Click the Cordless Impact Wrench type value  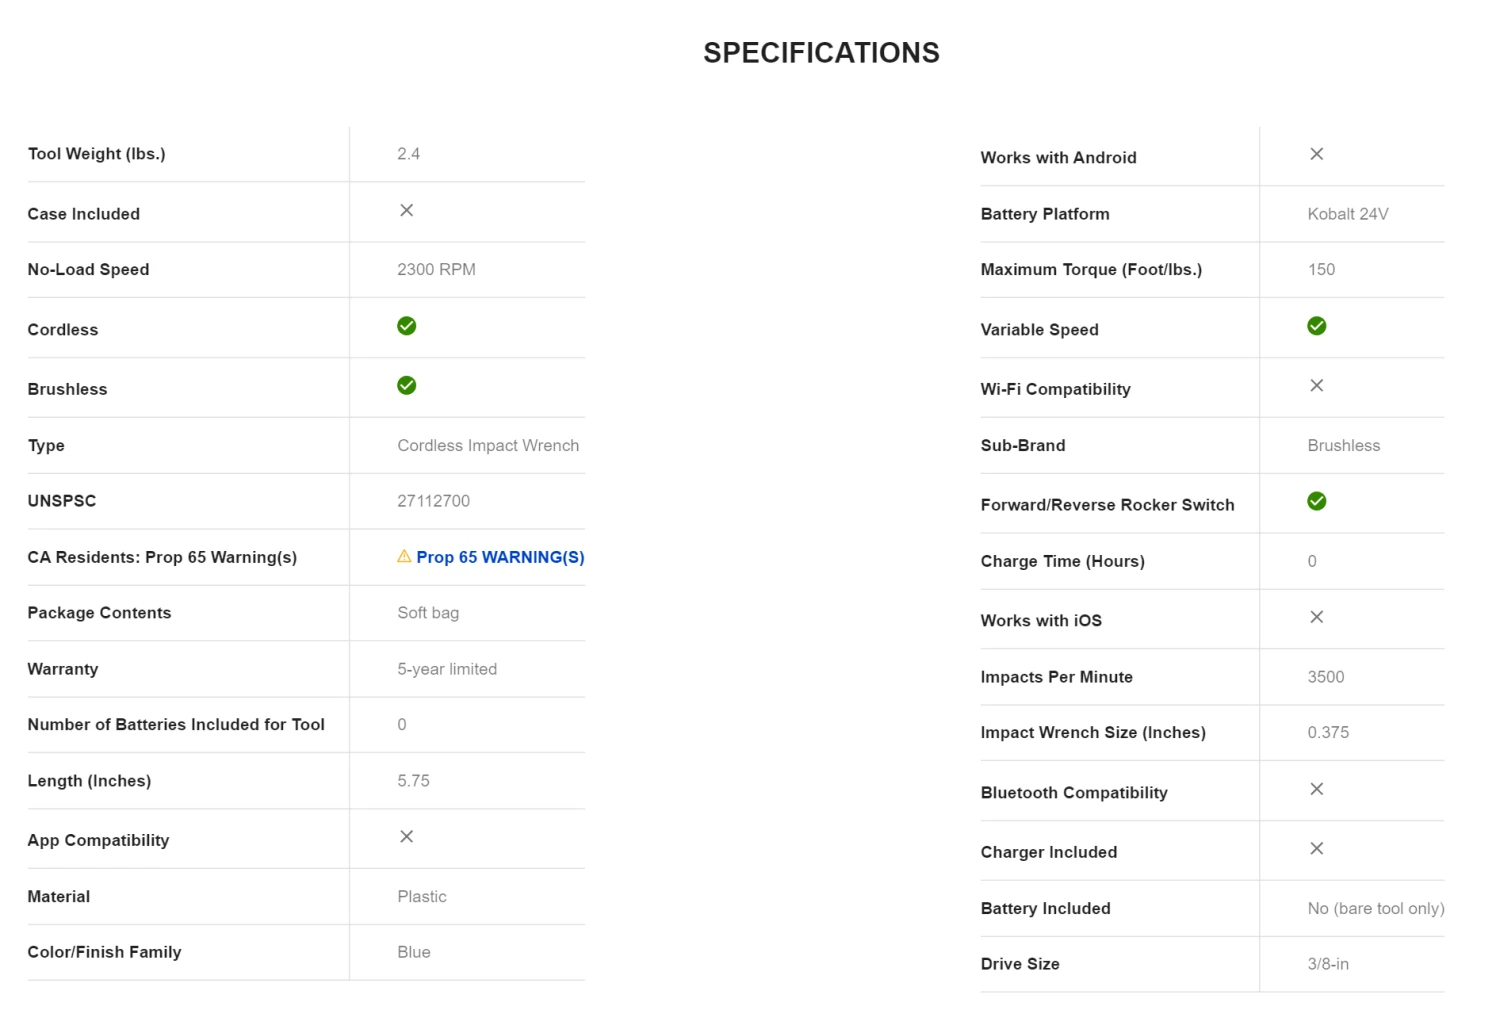(488, 446)
